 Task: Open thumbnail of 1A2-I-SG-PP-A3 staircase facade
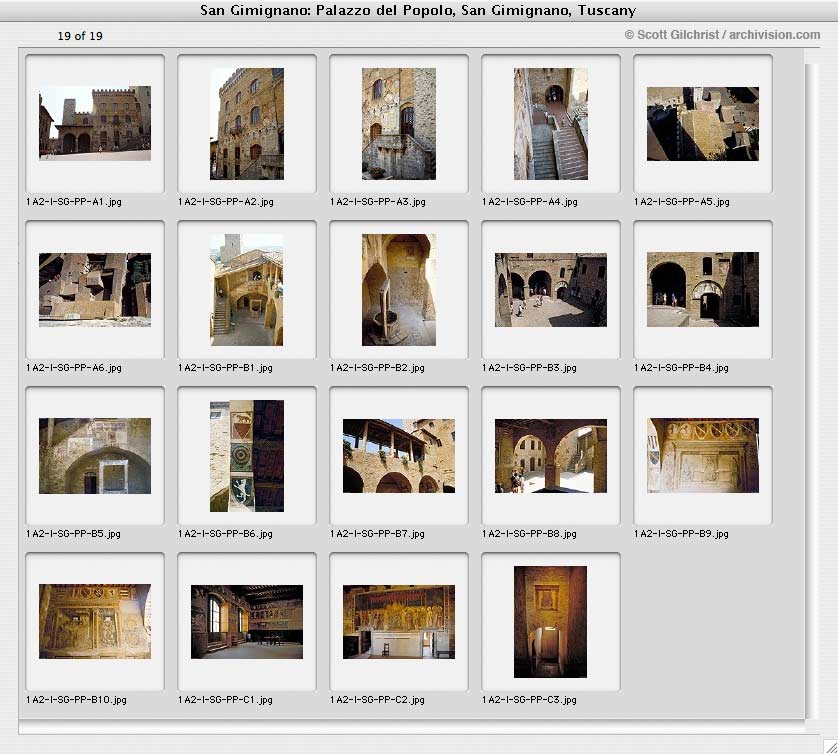399,123
